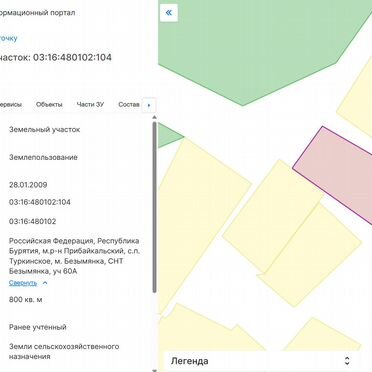Open the Легенда panel
This screenshot has width=372, height=372.
click(190, 361)
